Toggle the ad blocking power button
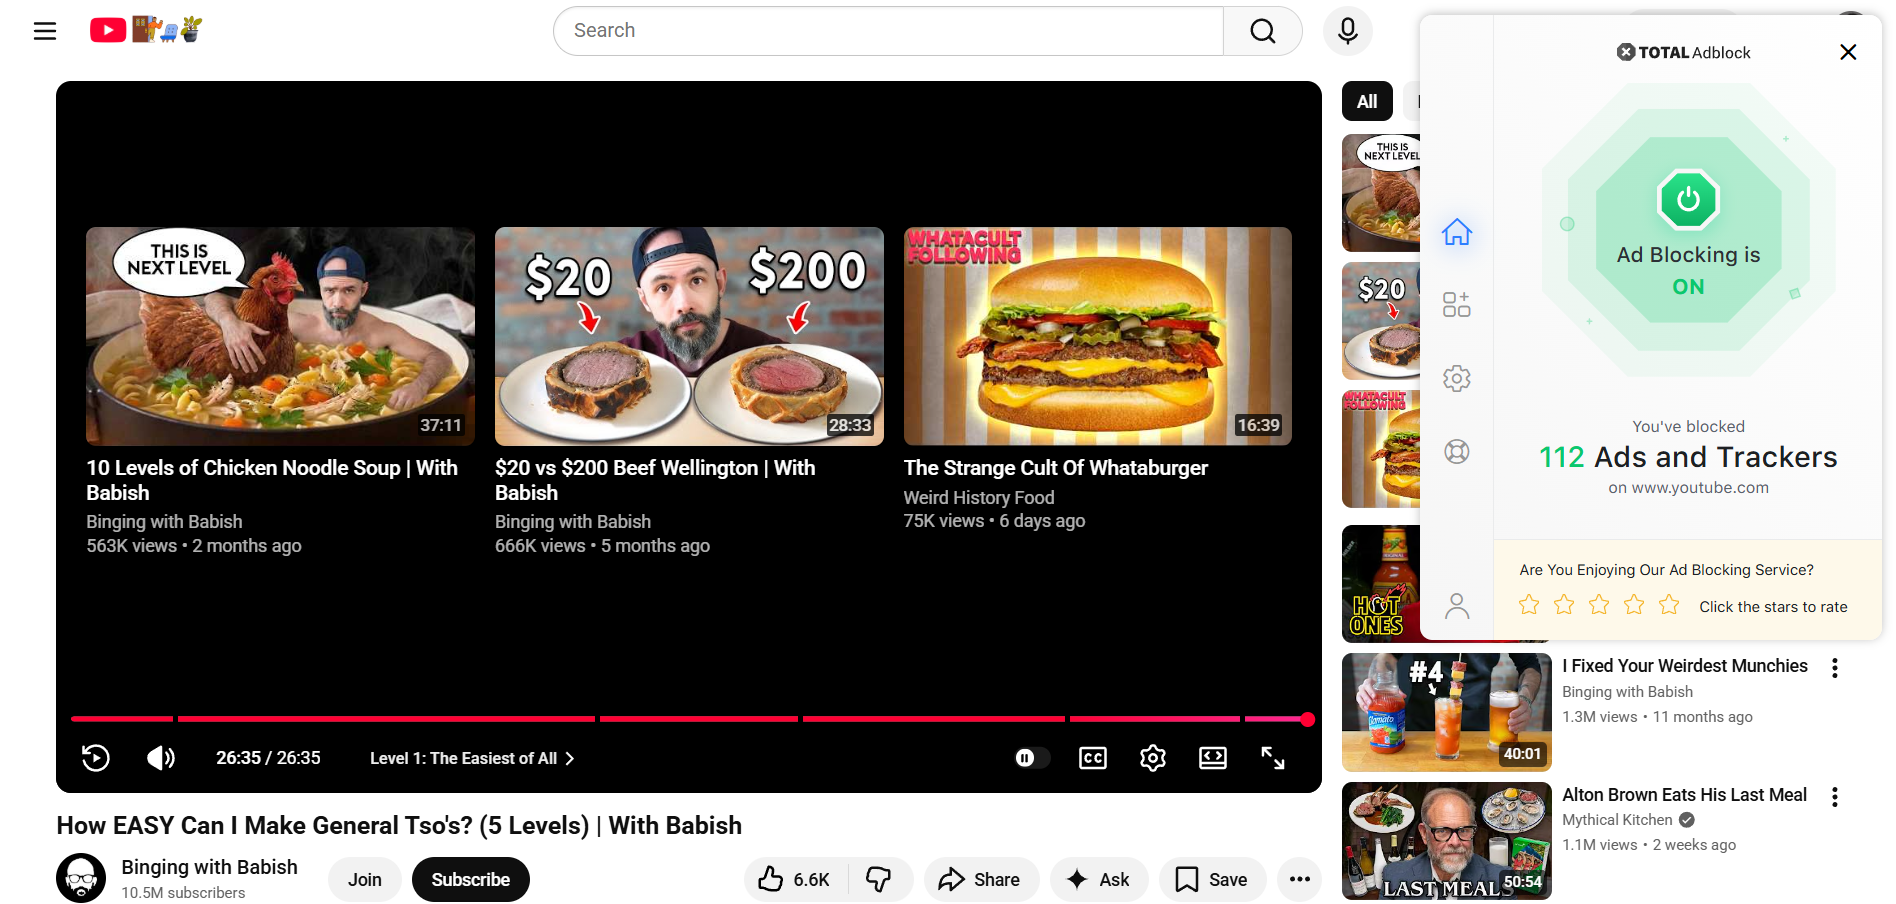The image size is (1896, 904). click(1688, 200)
